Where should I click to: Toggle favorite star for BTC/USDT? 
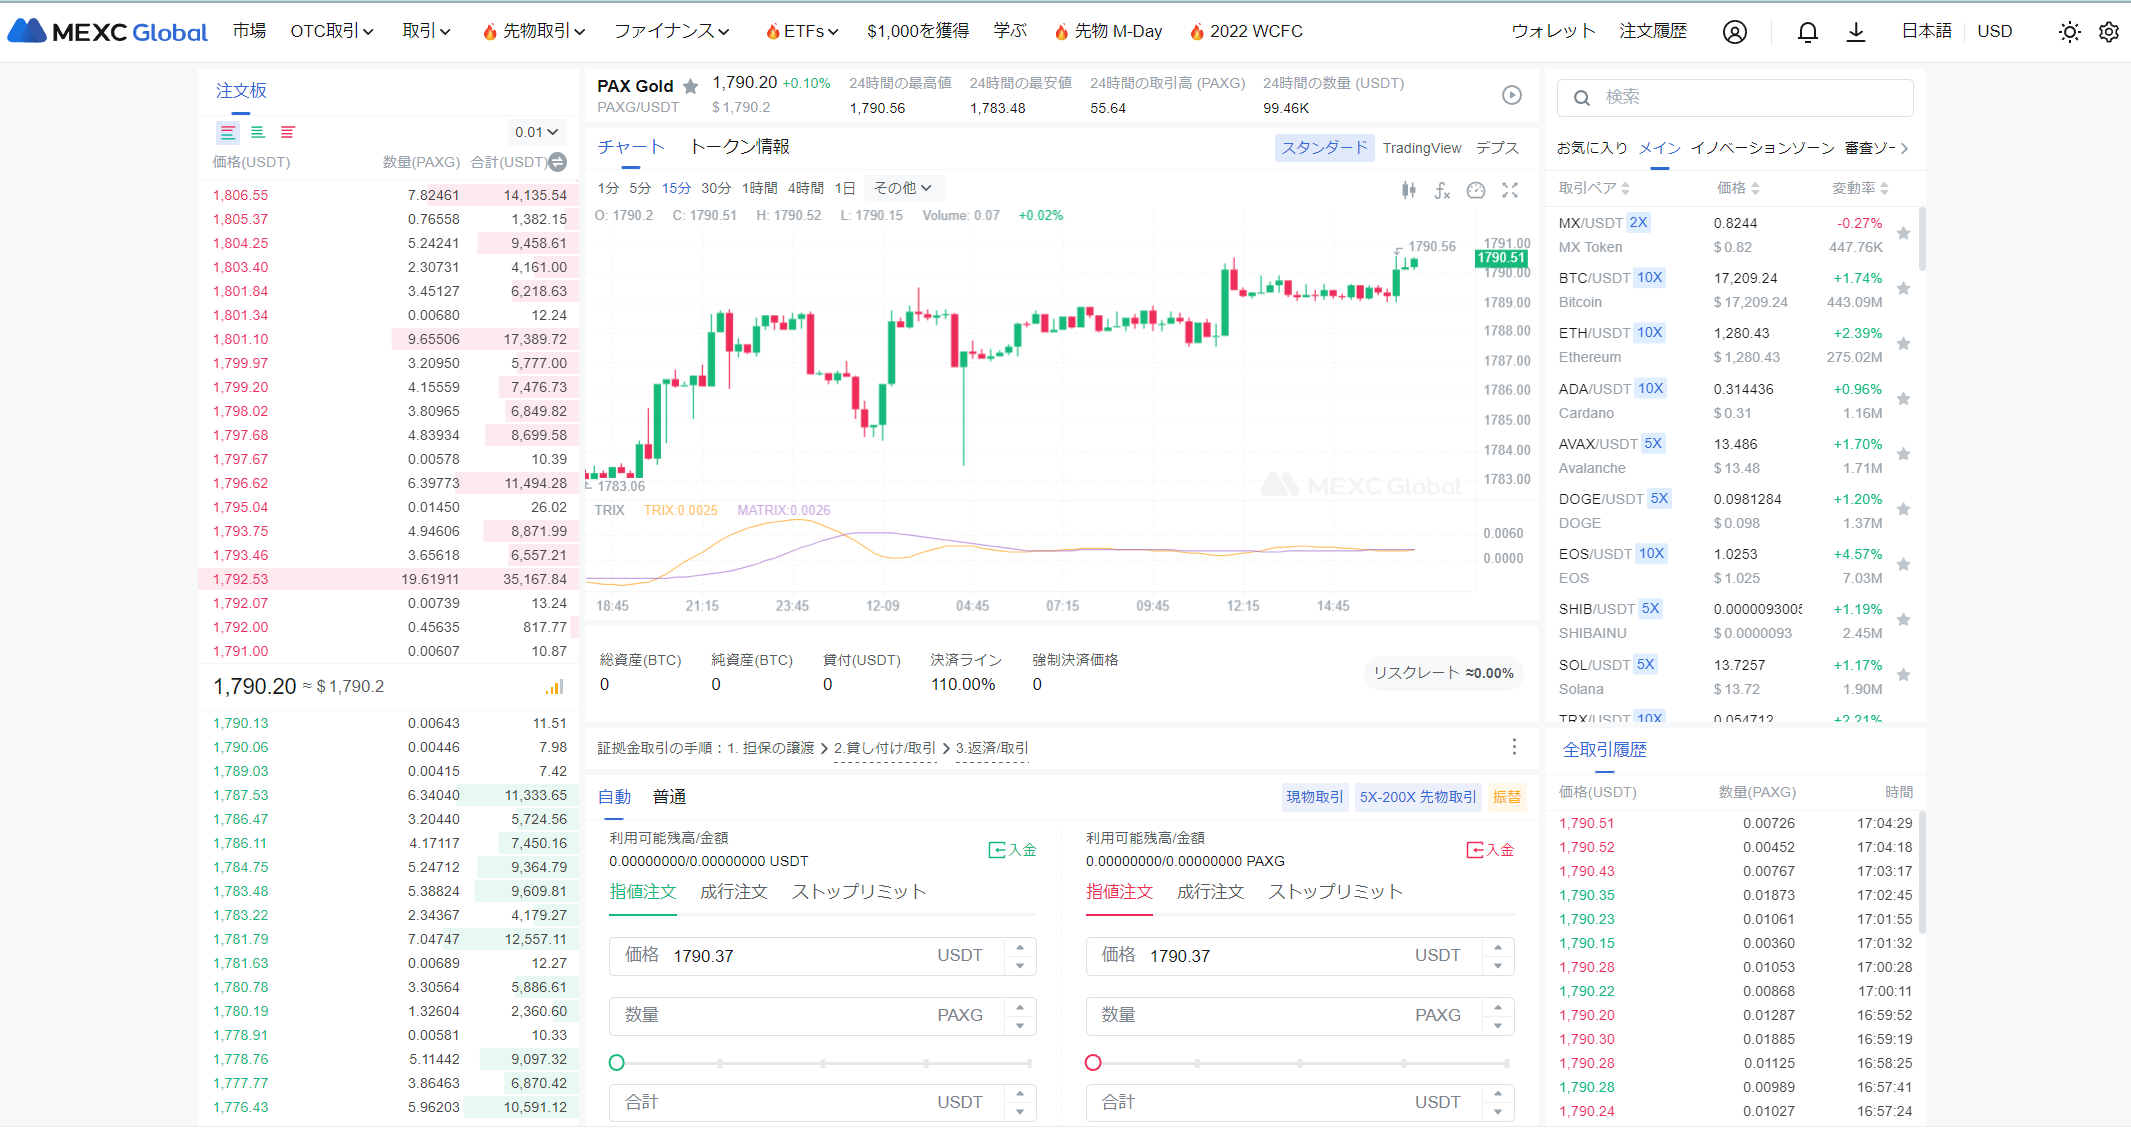(1904, 289)
